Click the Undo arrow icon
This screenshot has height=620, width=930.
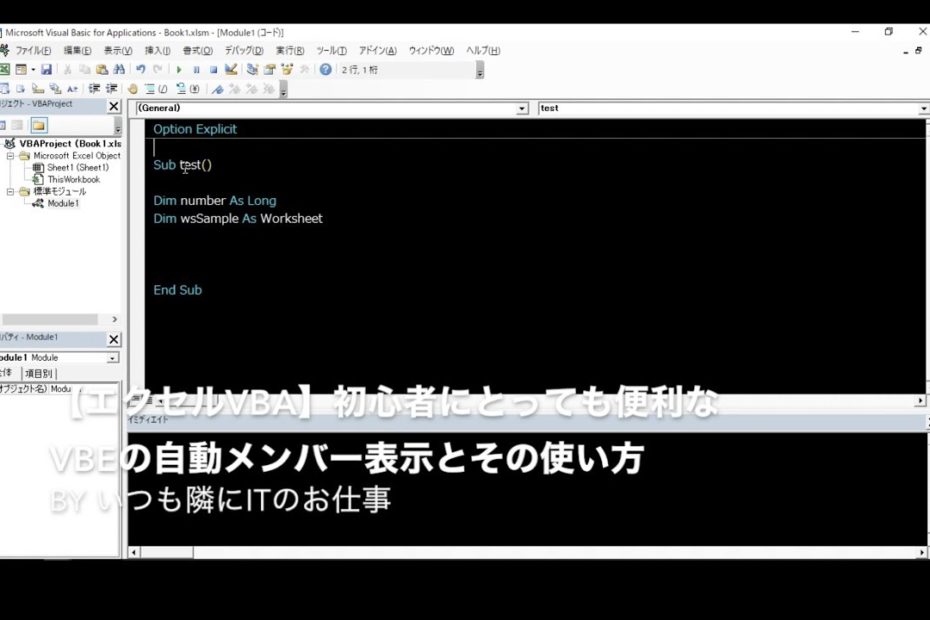[x=140, y=70]
